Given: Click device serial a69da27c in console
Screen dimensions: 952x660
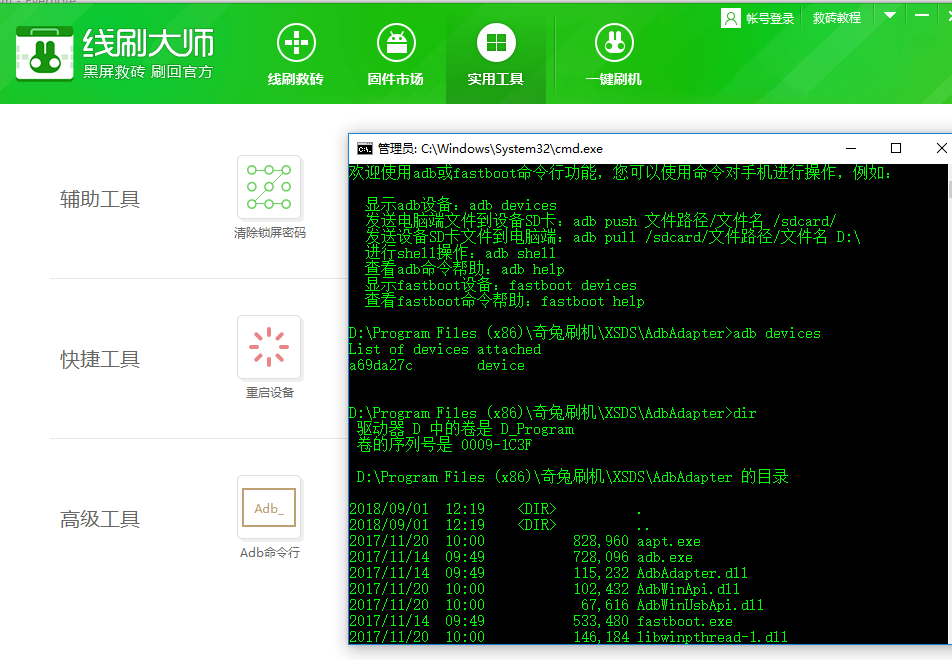Looking at the screenshot, I should (381, 366).
